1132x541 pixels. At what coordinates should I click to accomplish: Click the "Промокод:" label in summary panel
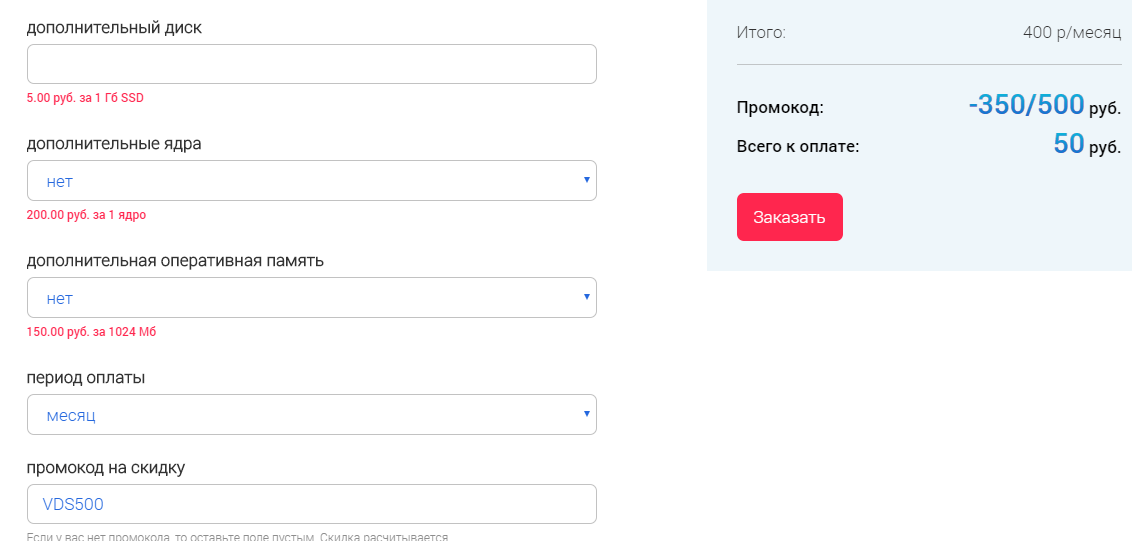[780, 108]
